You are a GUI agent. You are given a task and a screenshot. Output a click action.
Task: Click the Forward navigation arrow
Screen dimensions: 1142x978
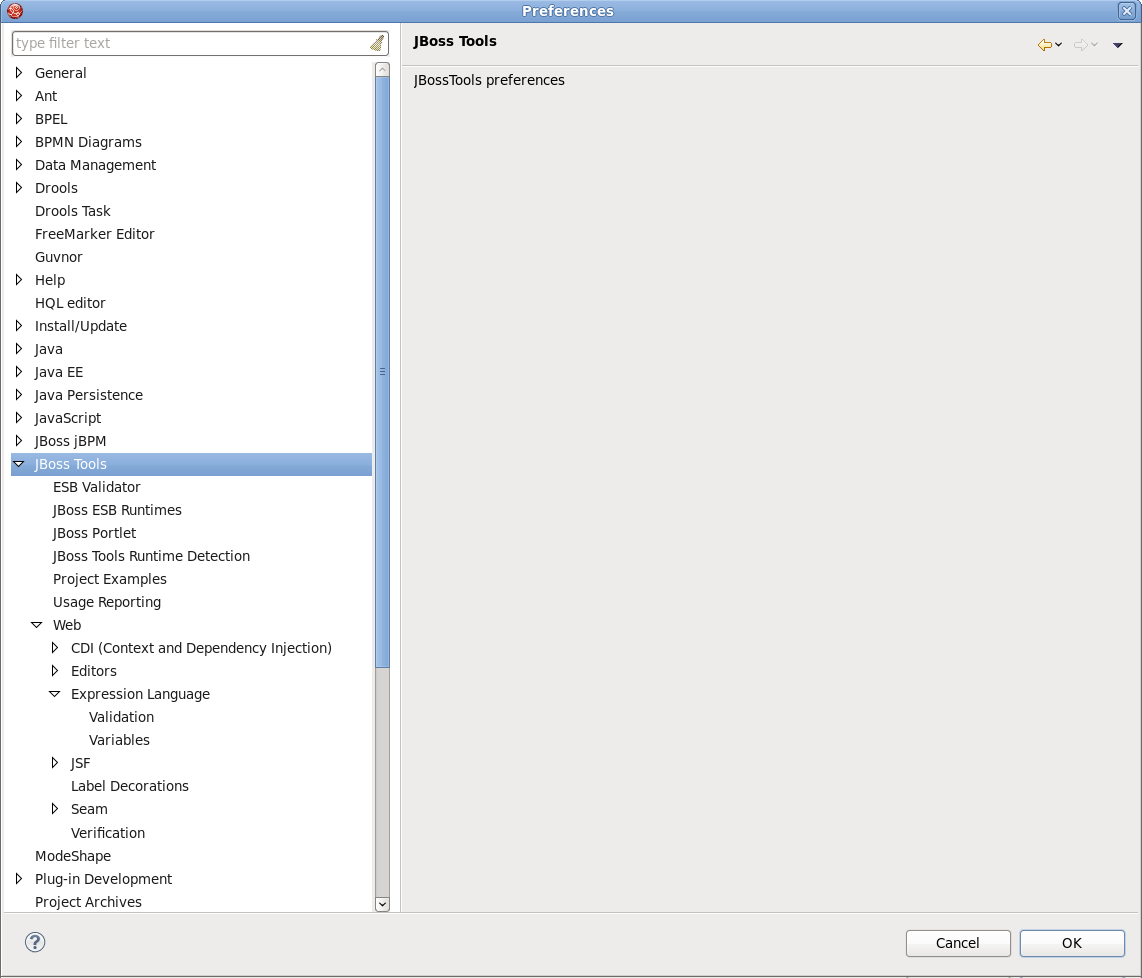point(1081,45)
